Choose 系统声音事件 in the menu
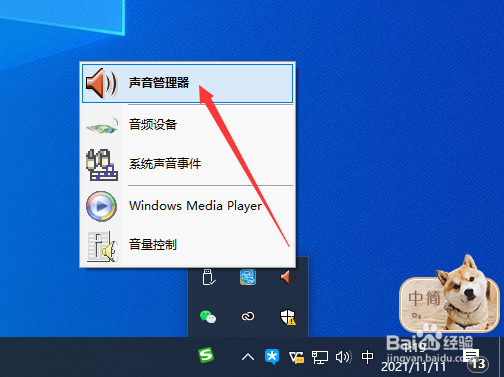 (187, 164)
